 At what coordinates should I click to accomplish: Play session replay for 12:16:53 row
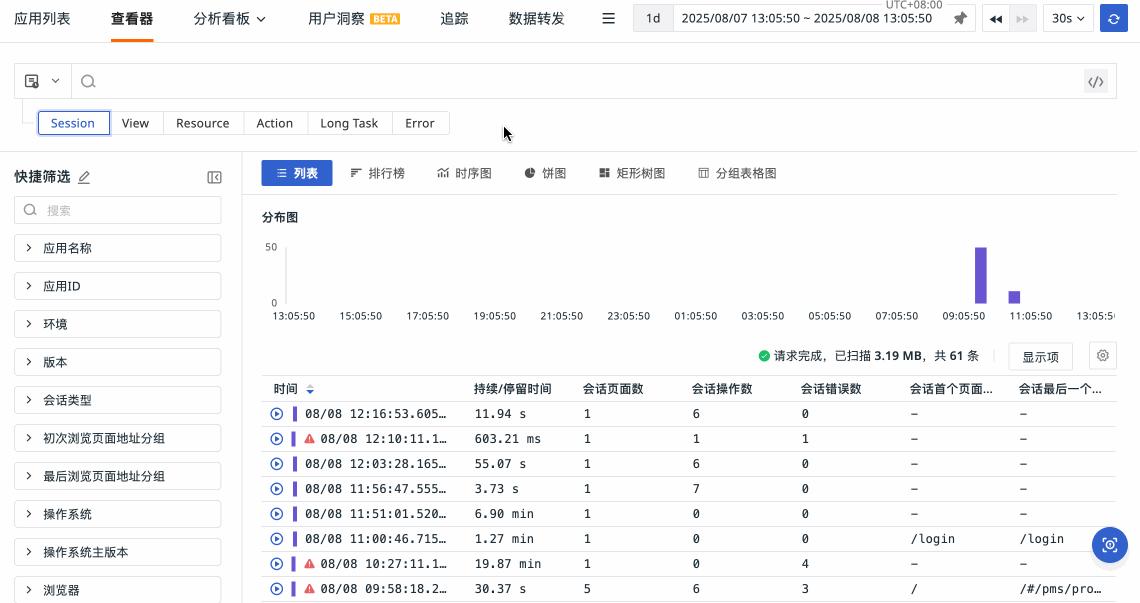coord(277,414)
